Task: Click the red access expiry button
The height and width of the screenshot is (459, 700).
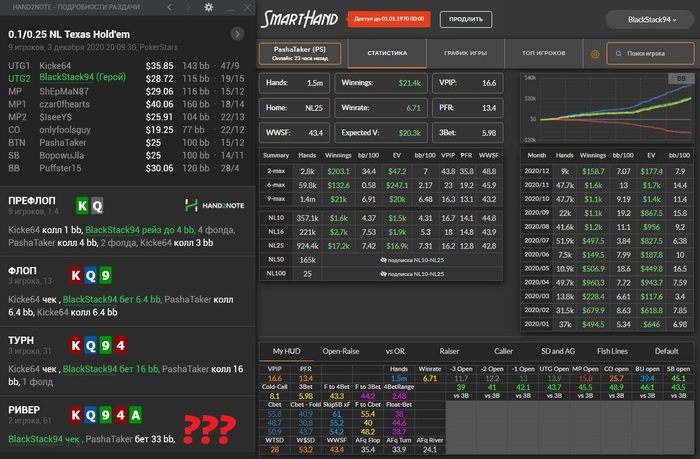Action: (389, 19)
